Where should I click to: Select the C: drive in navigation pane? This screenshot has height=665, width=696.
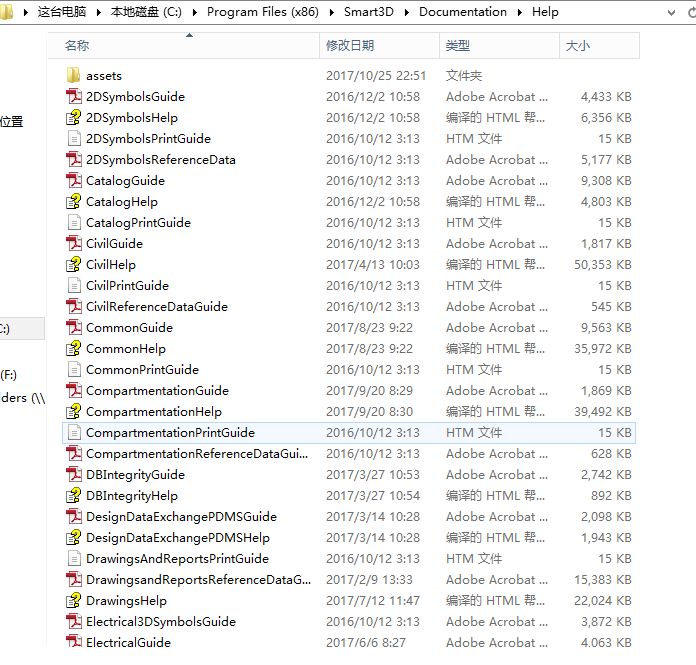(22, 329)
